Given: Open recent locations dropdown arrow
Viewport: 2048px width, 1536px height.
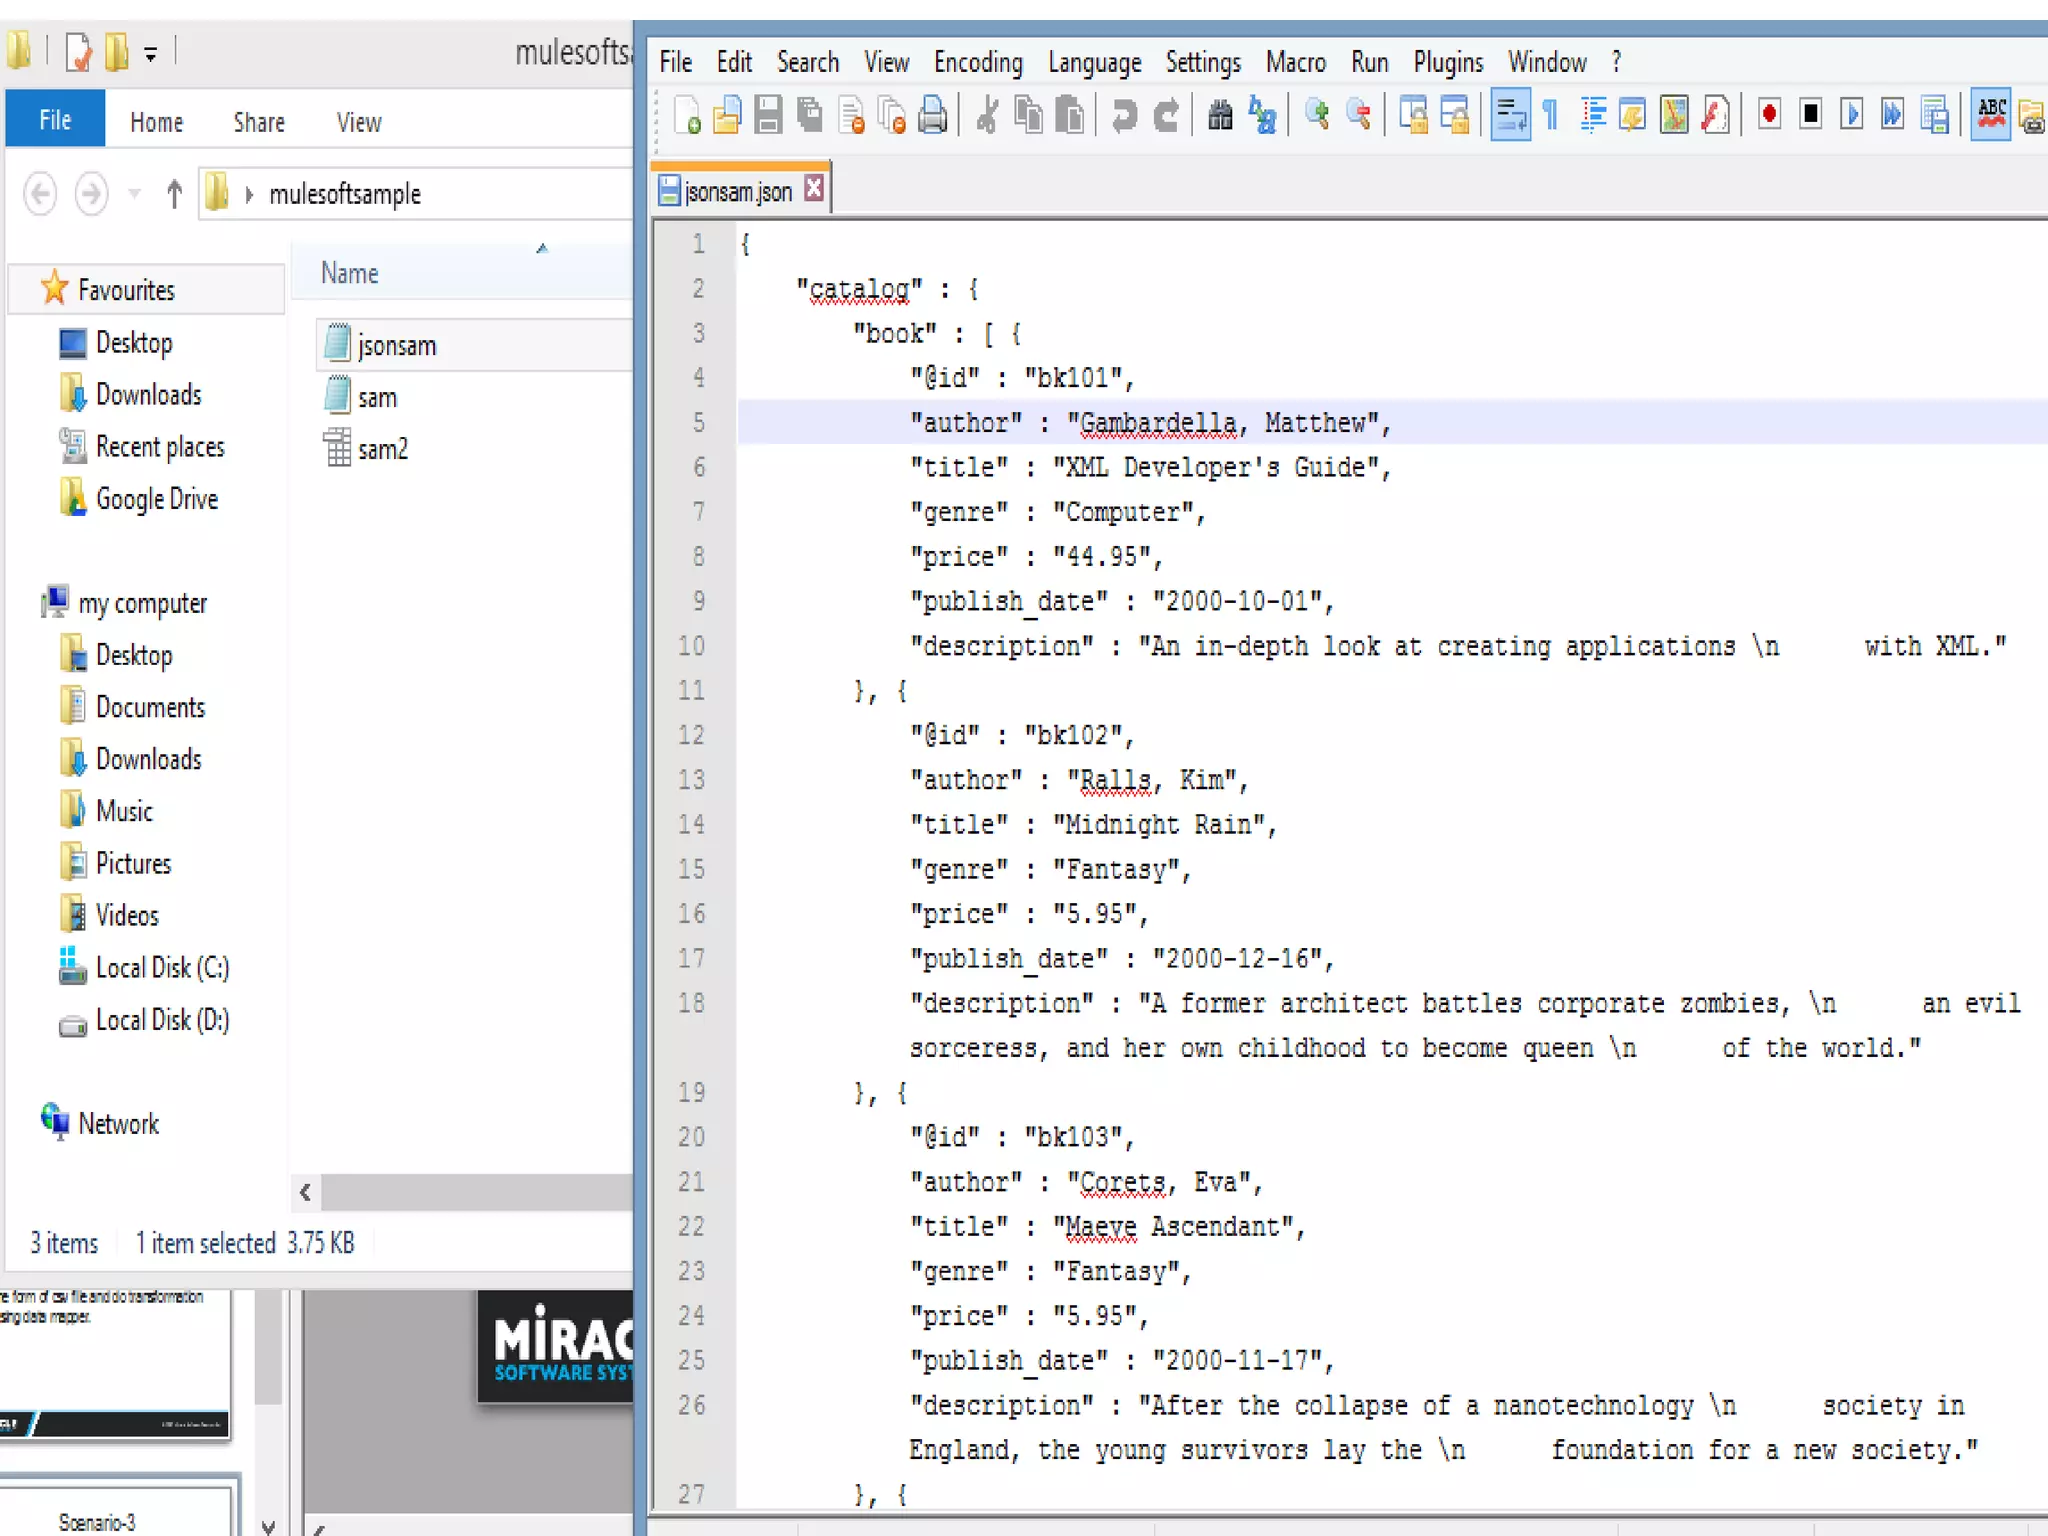Looking at the screenshot, I should pyautogui.click(x=134, y=194).
